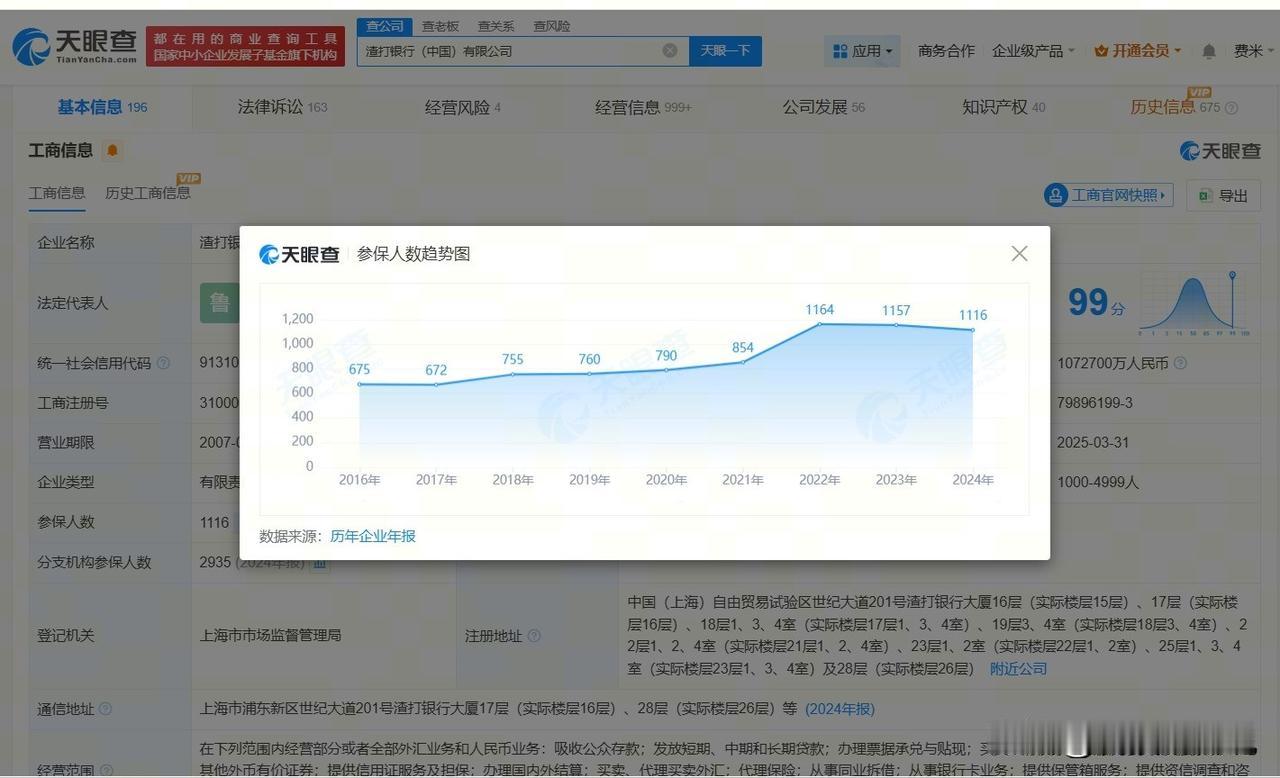Switch to the 法律诉讼 tab
The image size is (1280, 778).
pos(282,107)
